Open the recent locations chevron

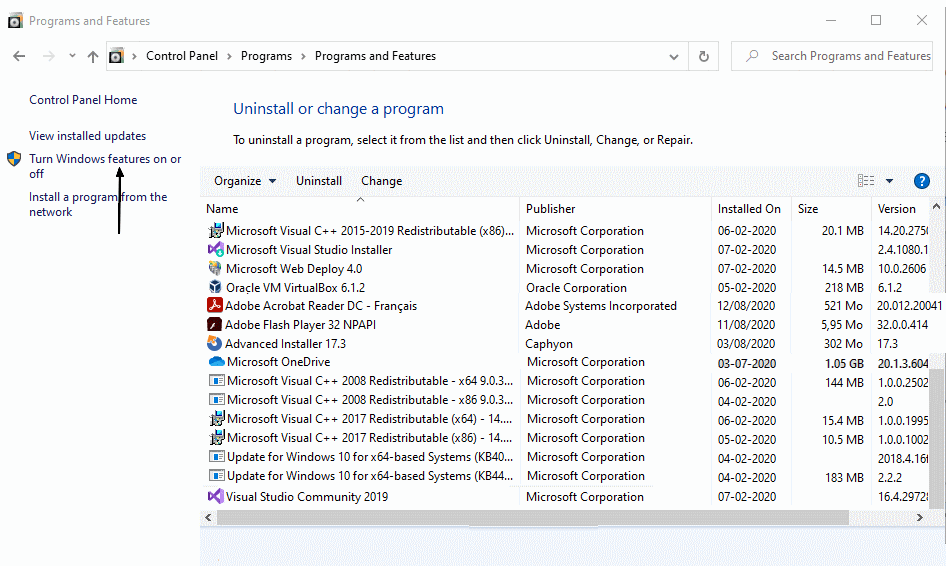click(72, 56)
